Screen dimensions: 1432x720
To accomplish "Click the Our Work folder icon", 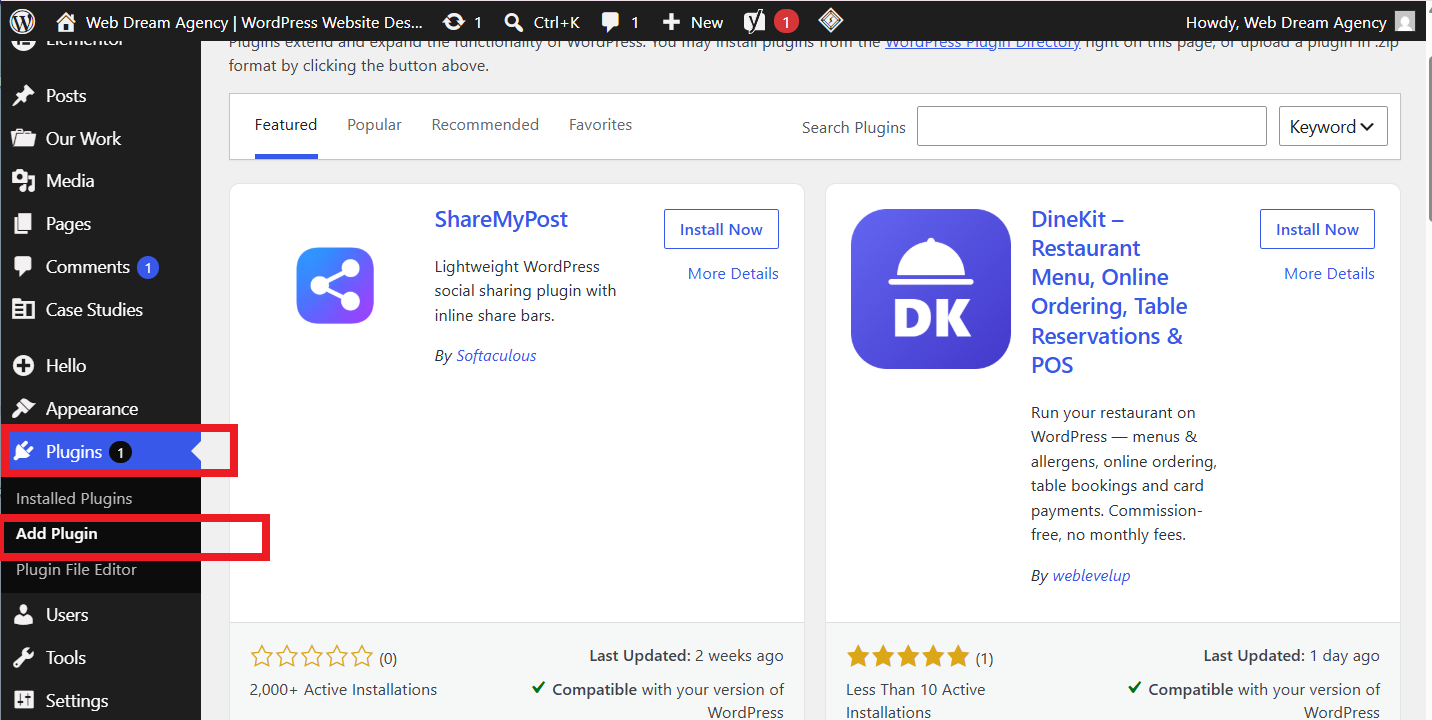I will coord(23,138).
